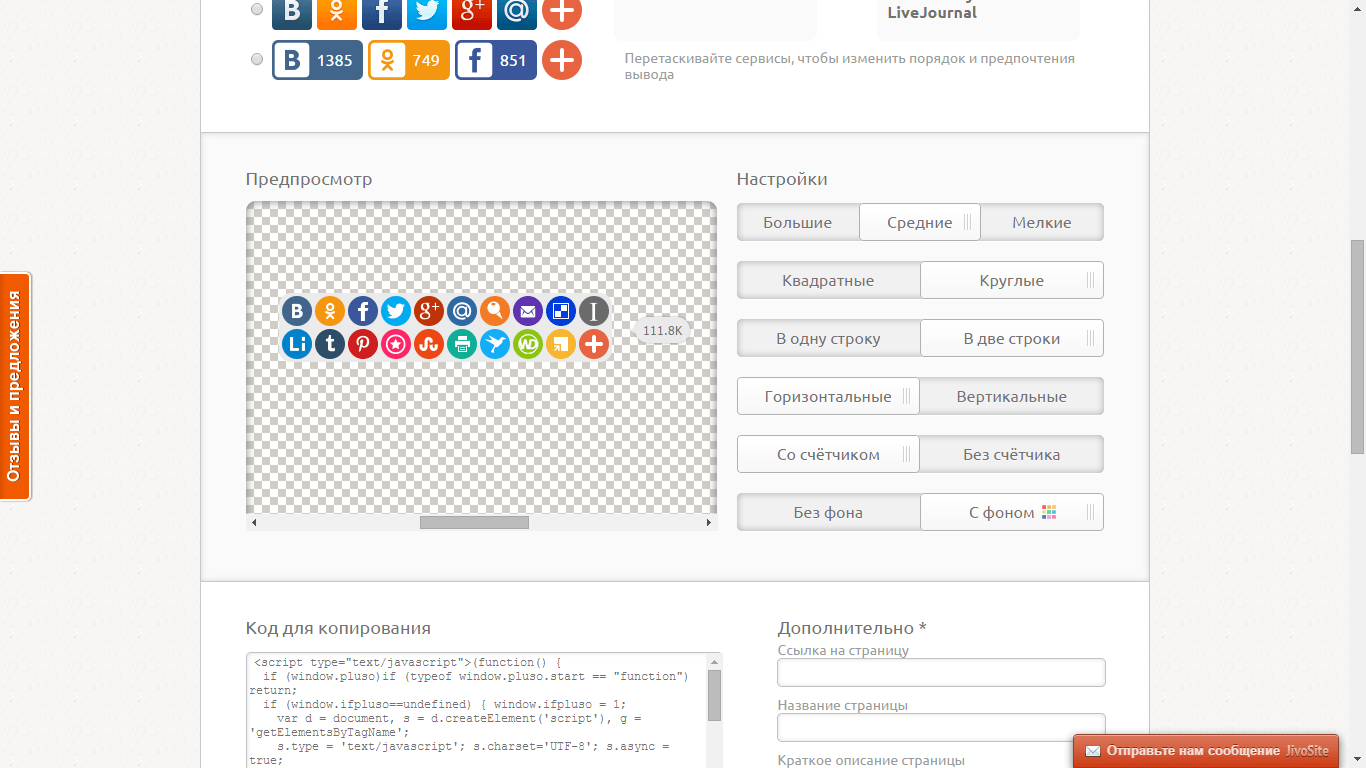Click the Настройки heading
This screenshot has width=1366, height=768.
coord(782,179)
